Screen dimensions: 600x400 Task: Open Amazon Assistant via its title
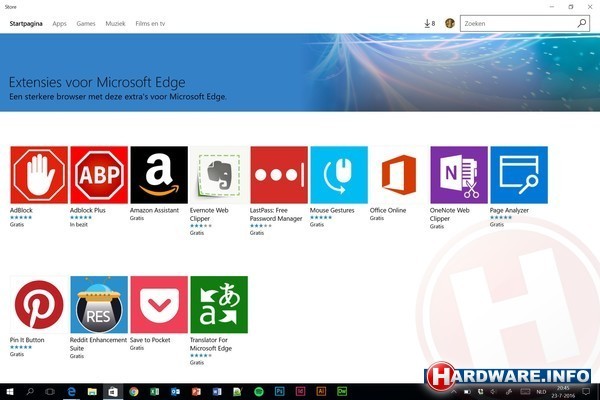coord(154,210)
